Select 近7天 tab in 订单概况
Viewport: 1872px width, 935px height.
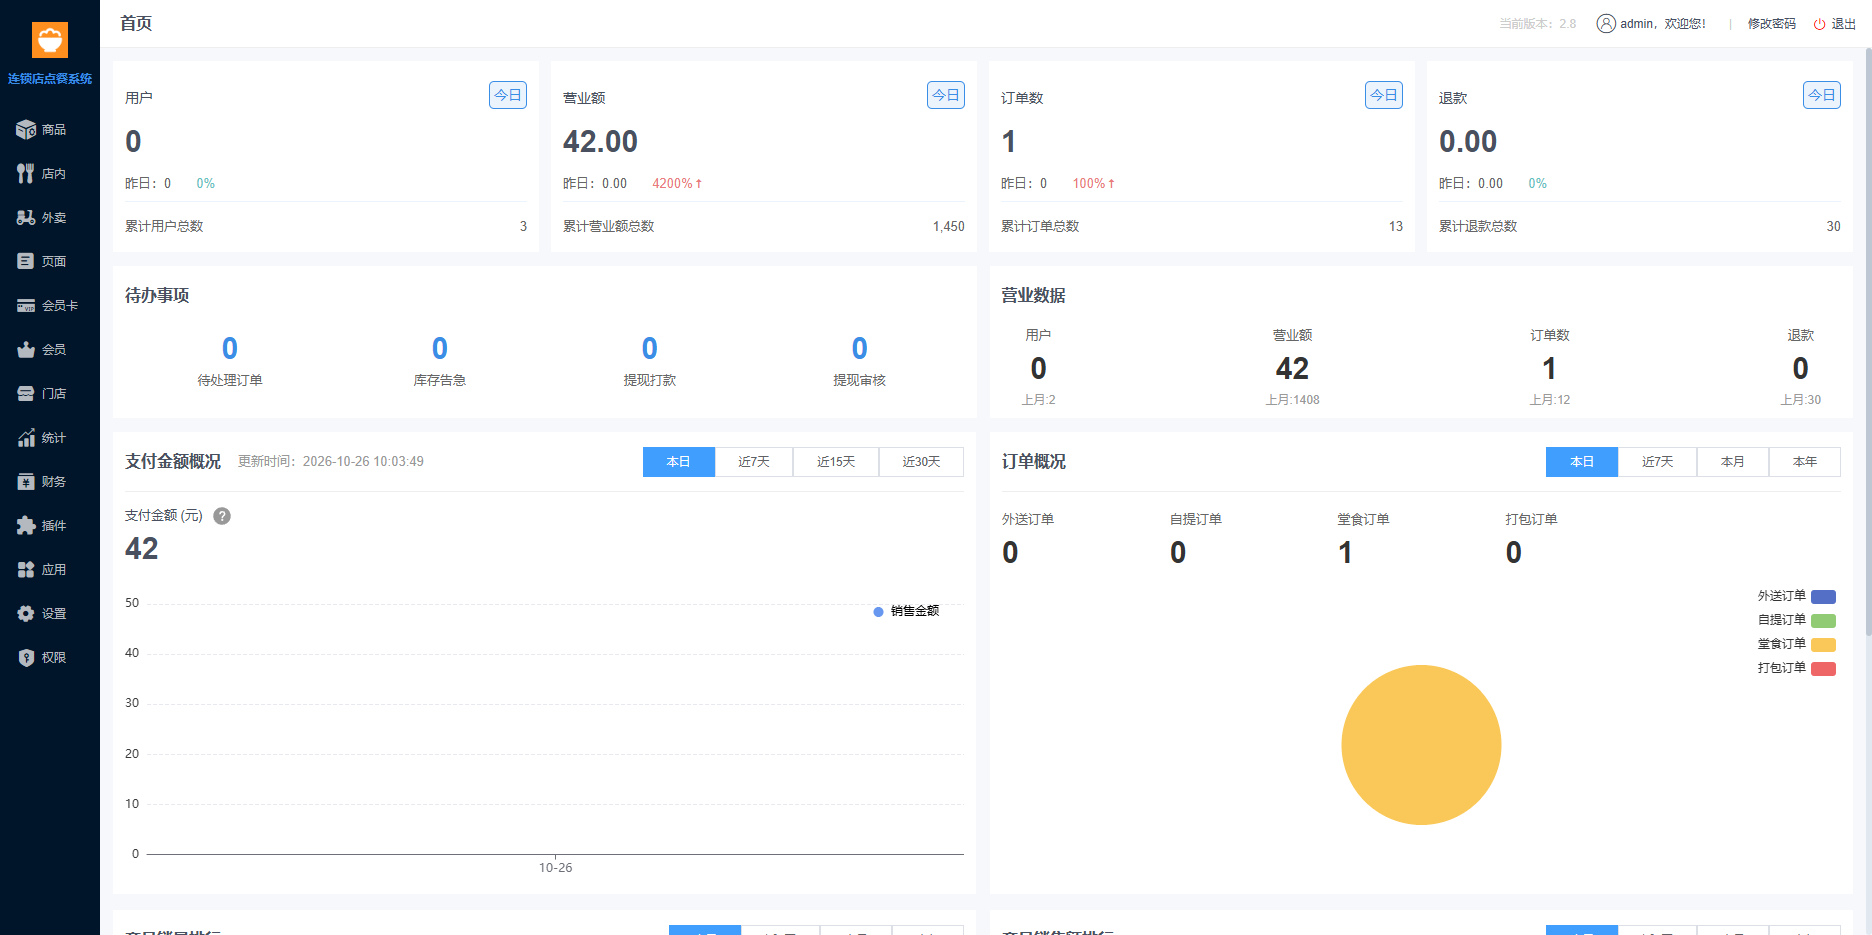(x=1657, y=462)
